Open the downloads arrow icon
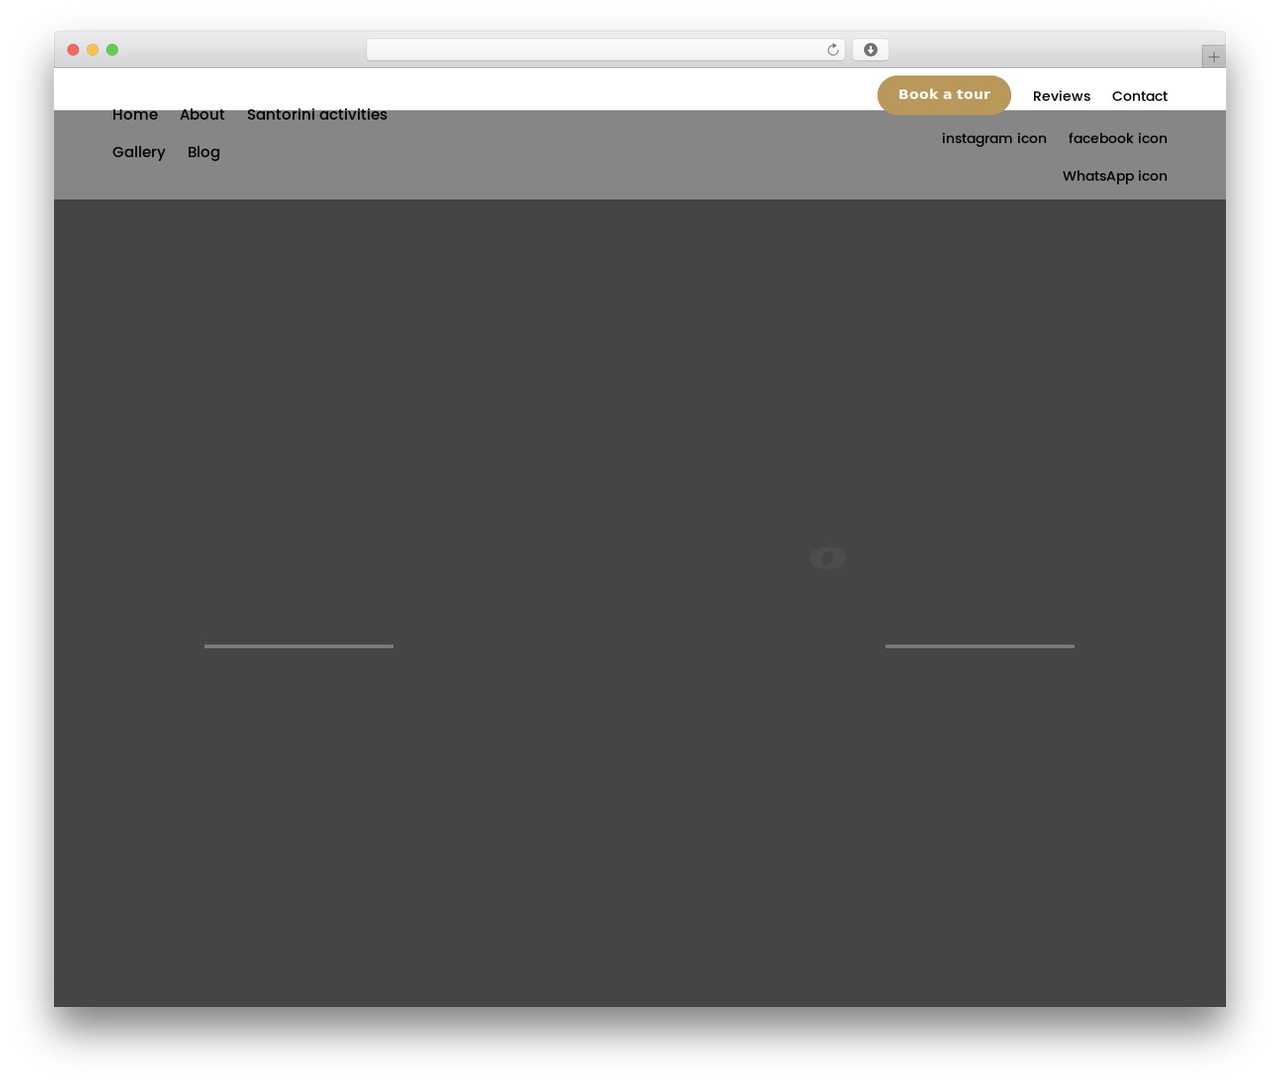This screenshot has width=1280, height=1084. (x=870, y=50)
